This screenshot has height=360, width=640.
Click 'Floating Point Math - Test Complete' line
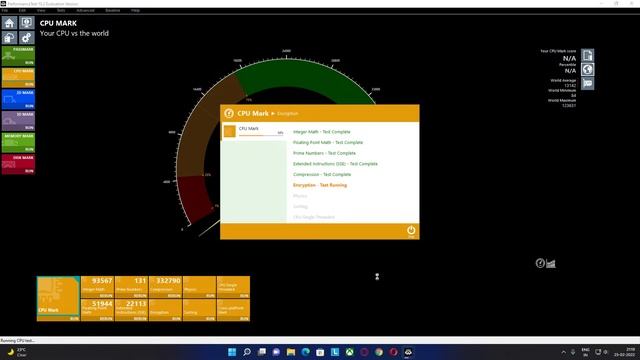(x=328, y=142)
